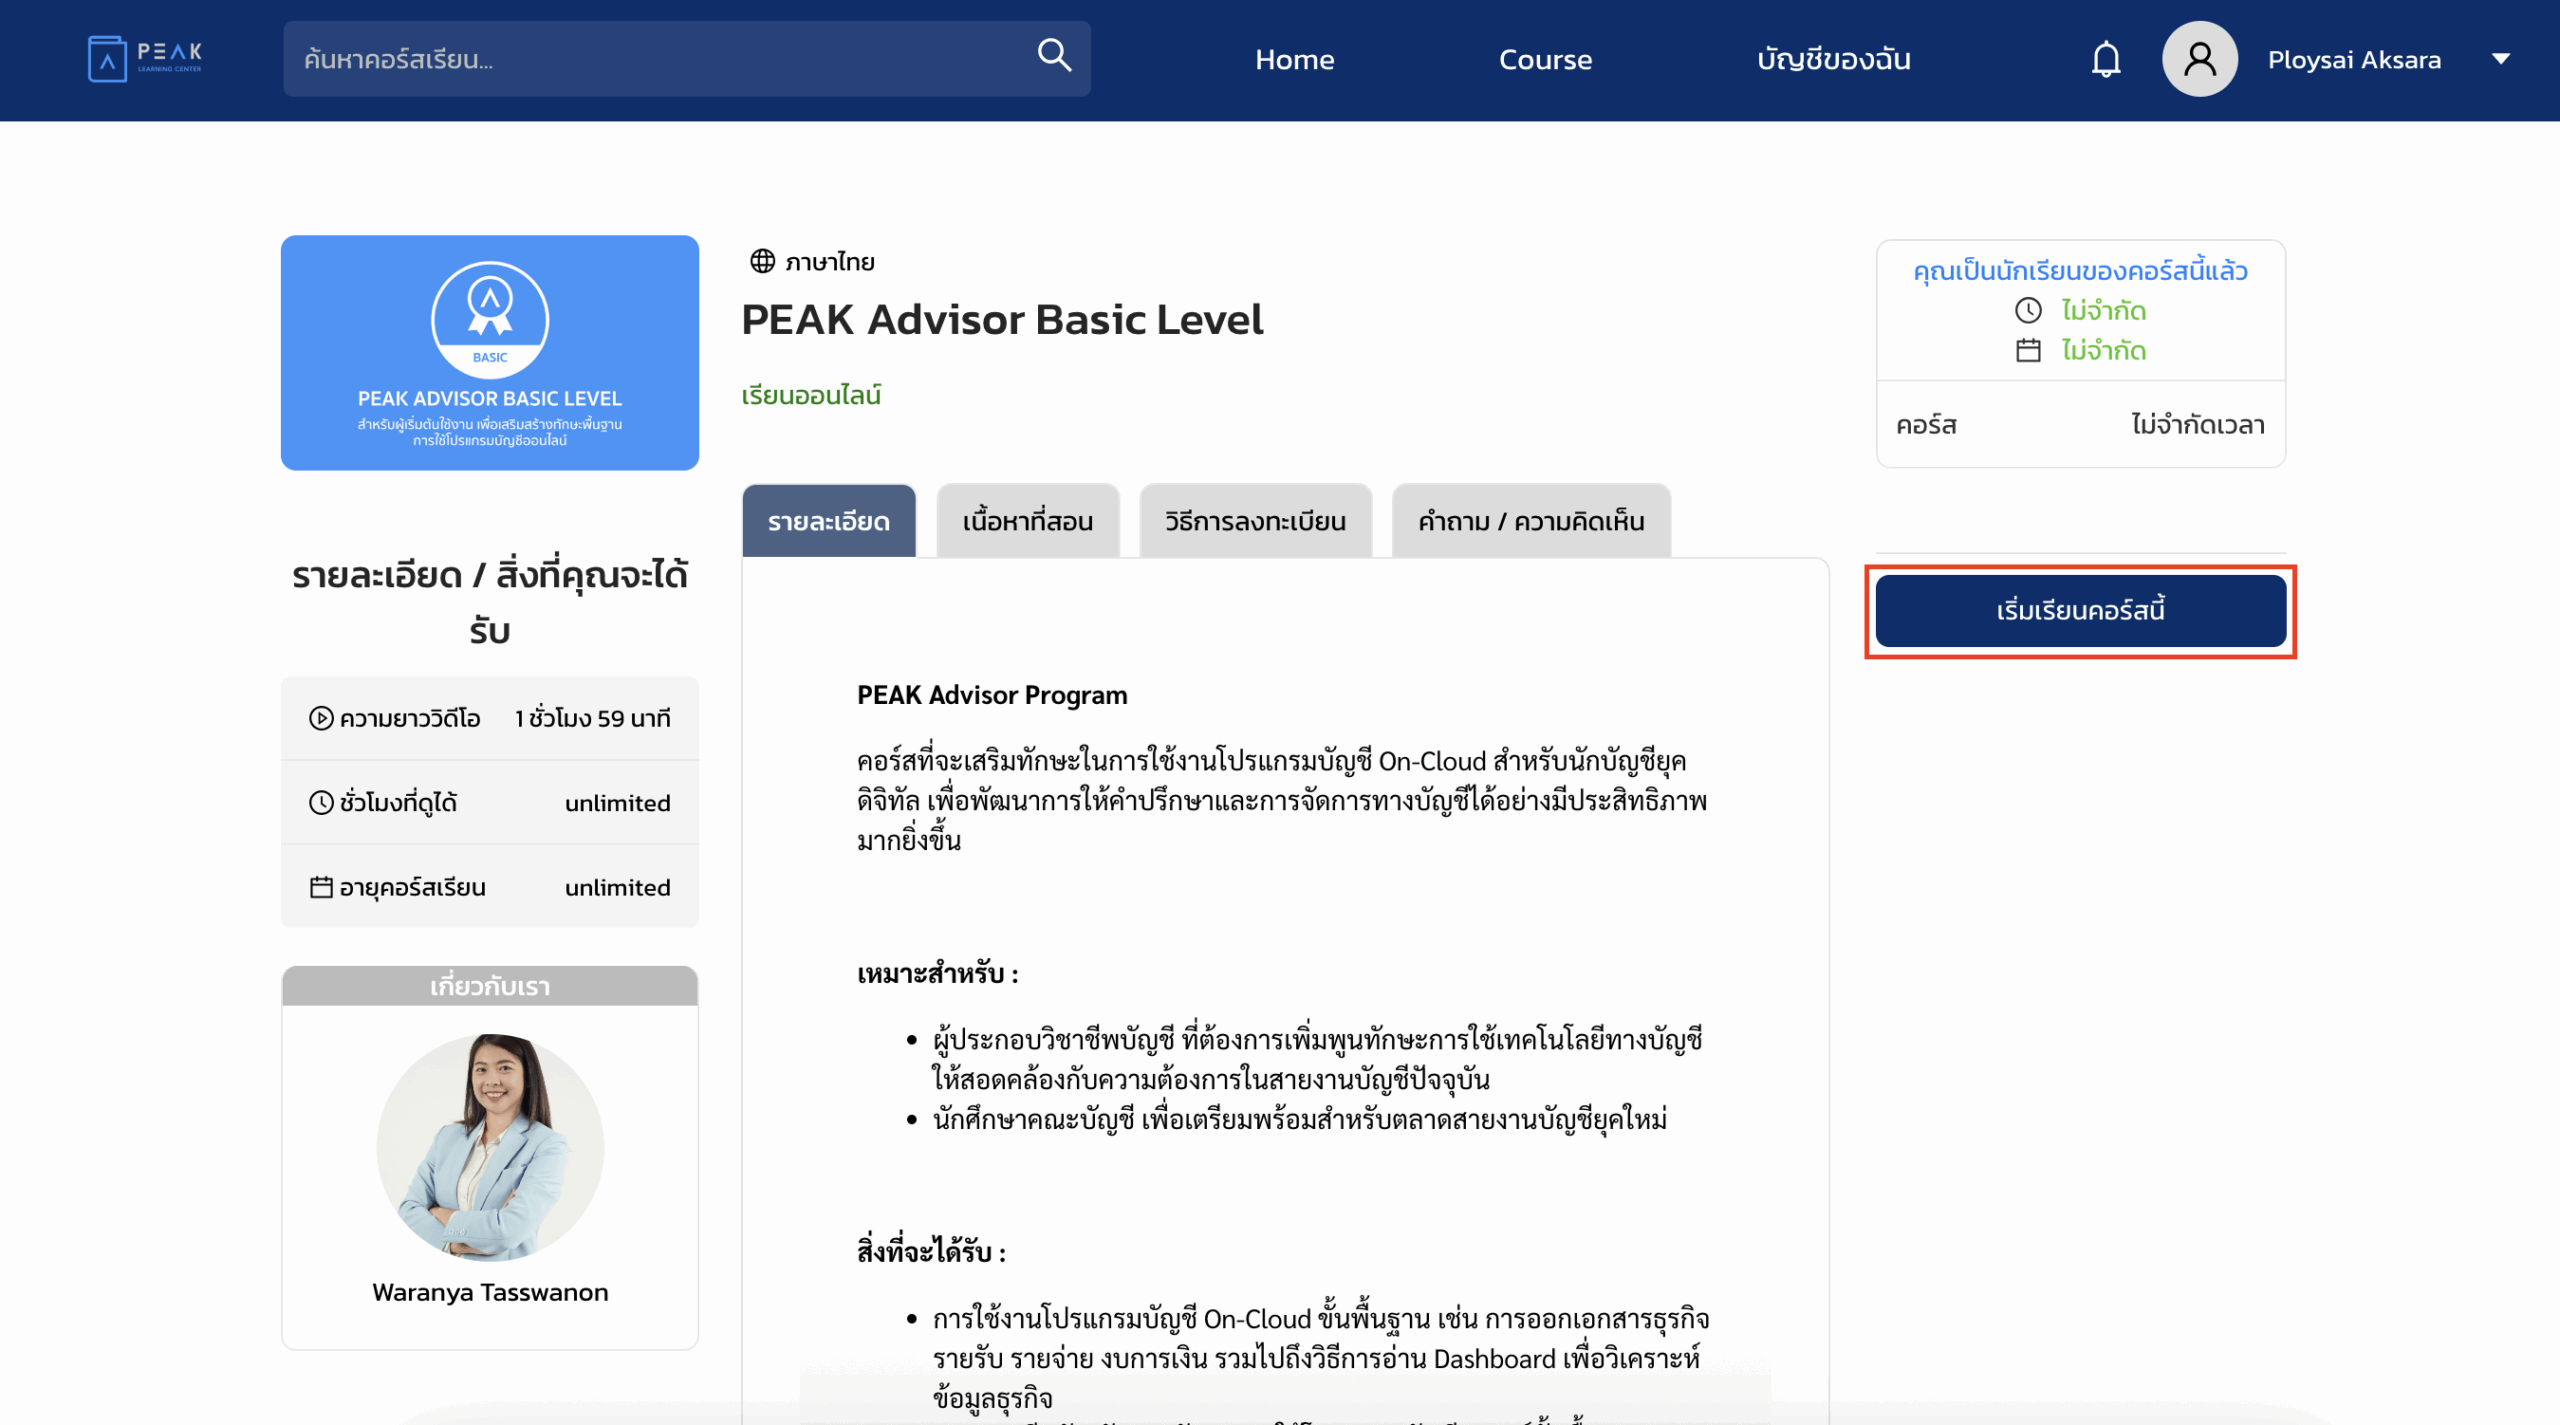The height and width of the screenshot is (1425, 2560).
Task: Click the เริ่มเรียนคอร์สนี้ button
Action: tap(2080, 610)
